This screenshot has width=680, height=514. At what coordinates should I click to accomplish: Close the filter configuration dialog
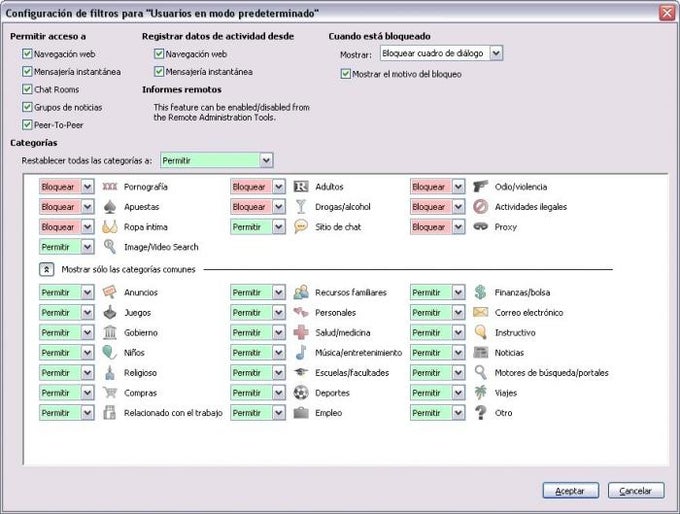click(x=667, y=13)
